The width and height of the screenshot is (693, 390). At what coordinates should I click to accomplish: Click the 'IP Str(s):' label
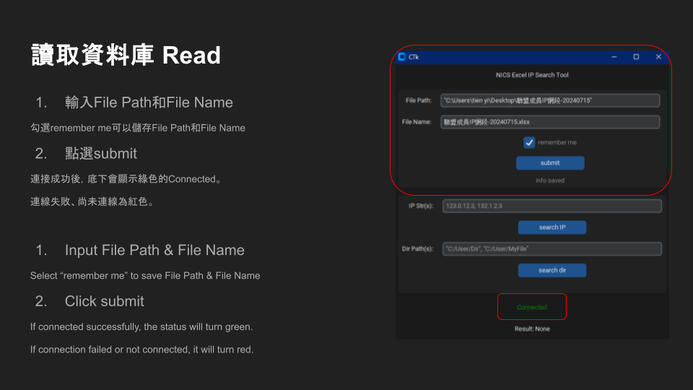pos(421,206)
